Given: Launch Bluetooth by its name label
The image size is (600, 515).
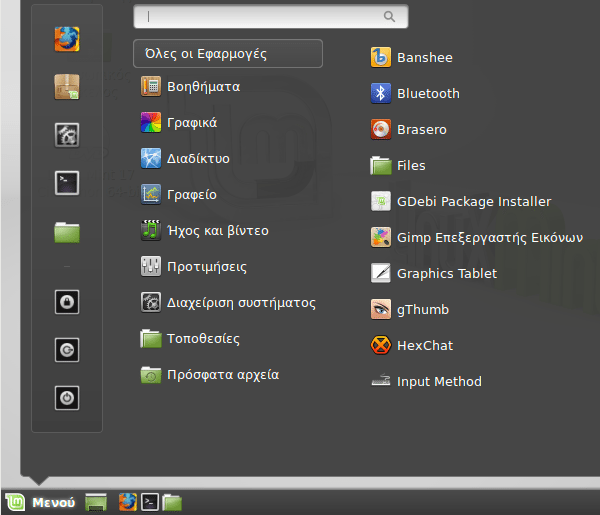Looking at the screenshot, I should click(x=428, y=93).
